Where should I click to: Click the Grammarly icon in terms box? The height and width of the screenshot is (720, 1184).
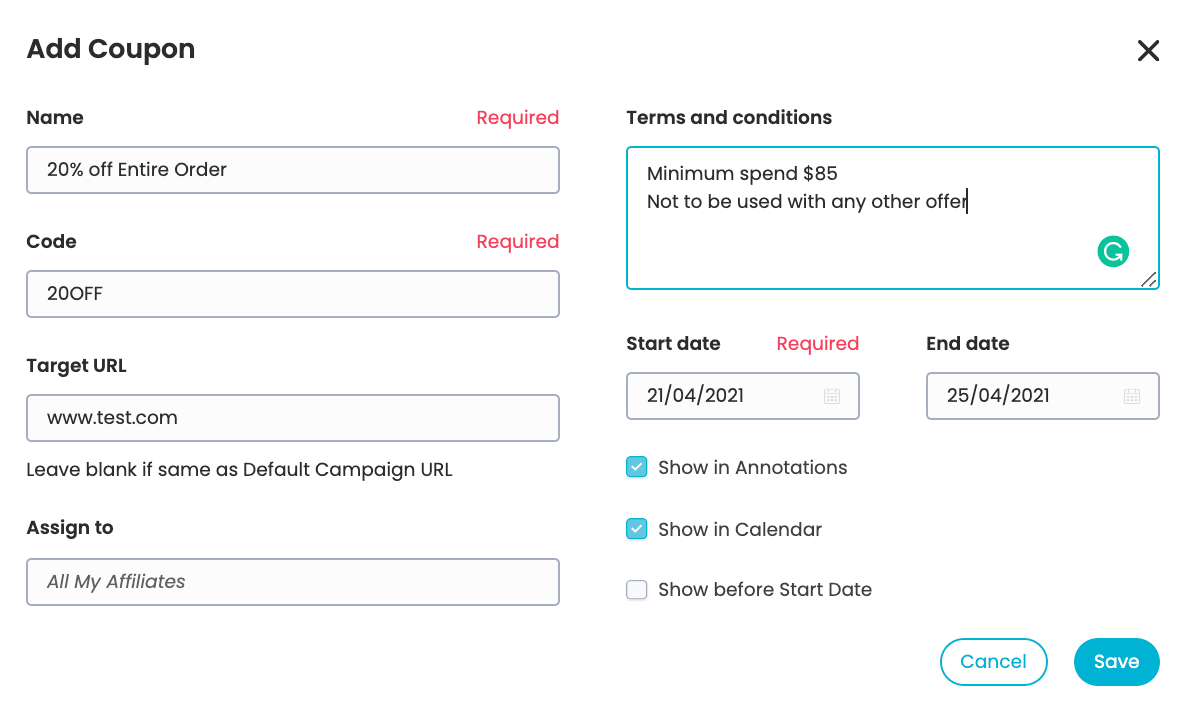pyautogui.click(x=1113, y=251)
